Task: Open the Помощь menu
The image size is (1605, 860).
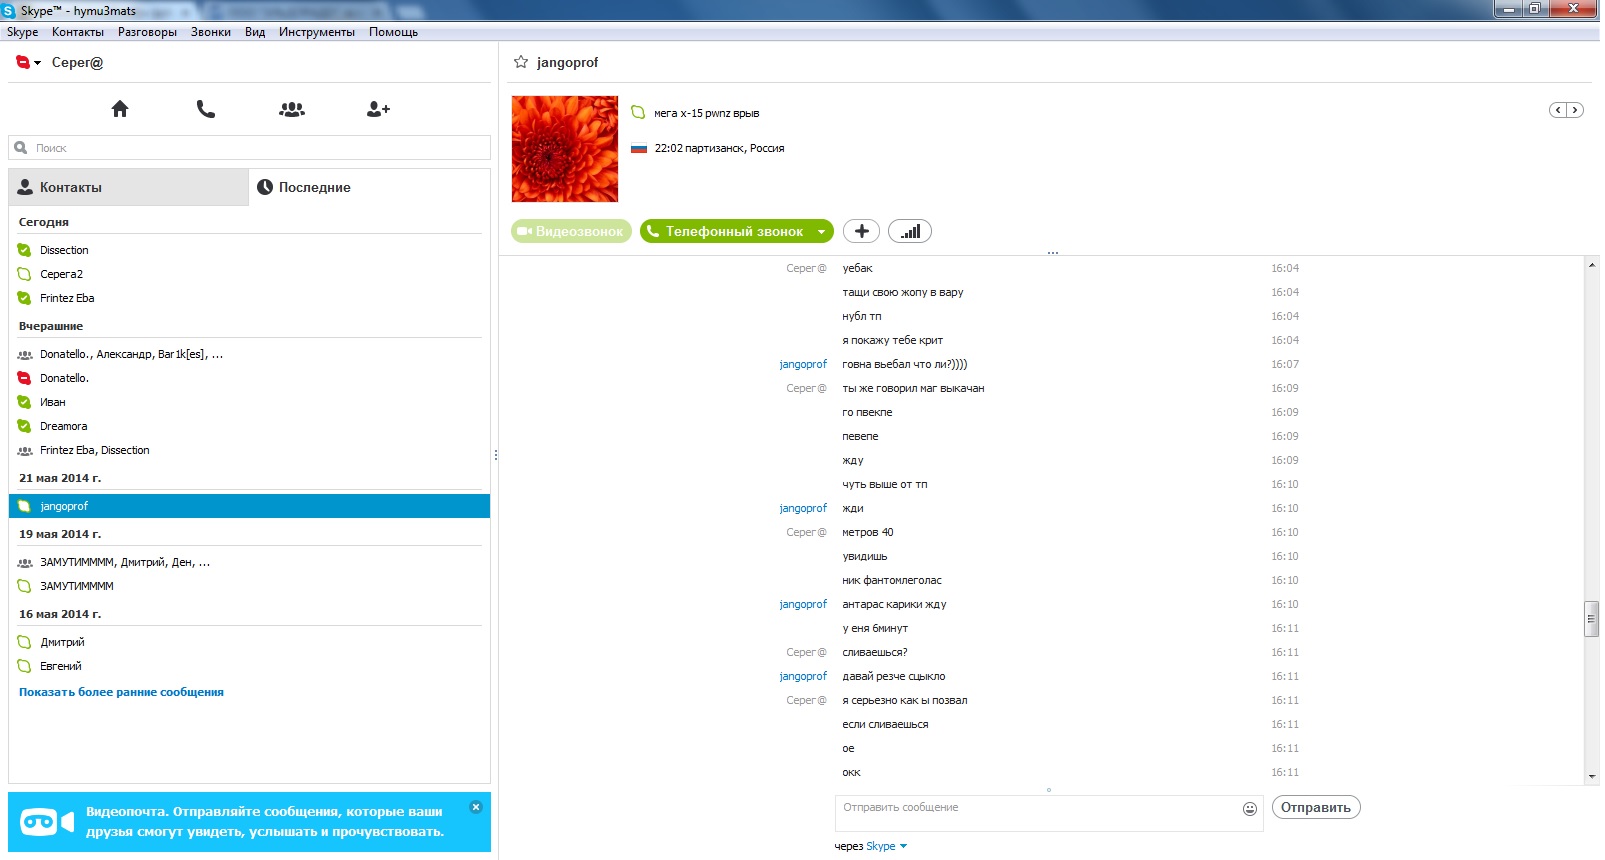Action: tap(393, 32)
